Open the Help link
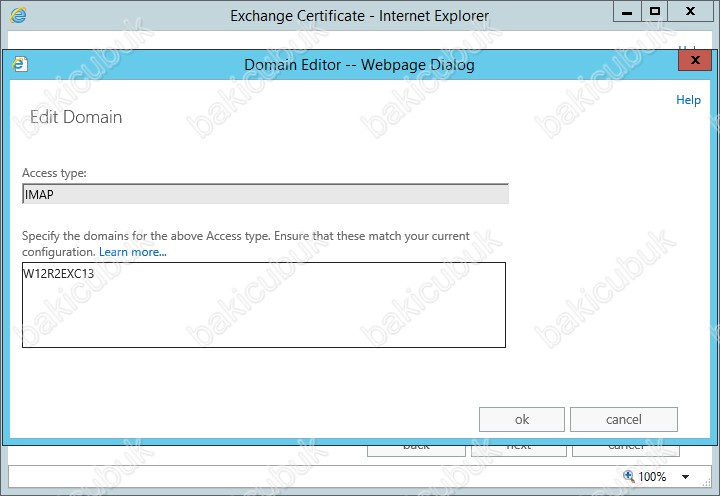 [x=688, y=100]
